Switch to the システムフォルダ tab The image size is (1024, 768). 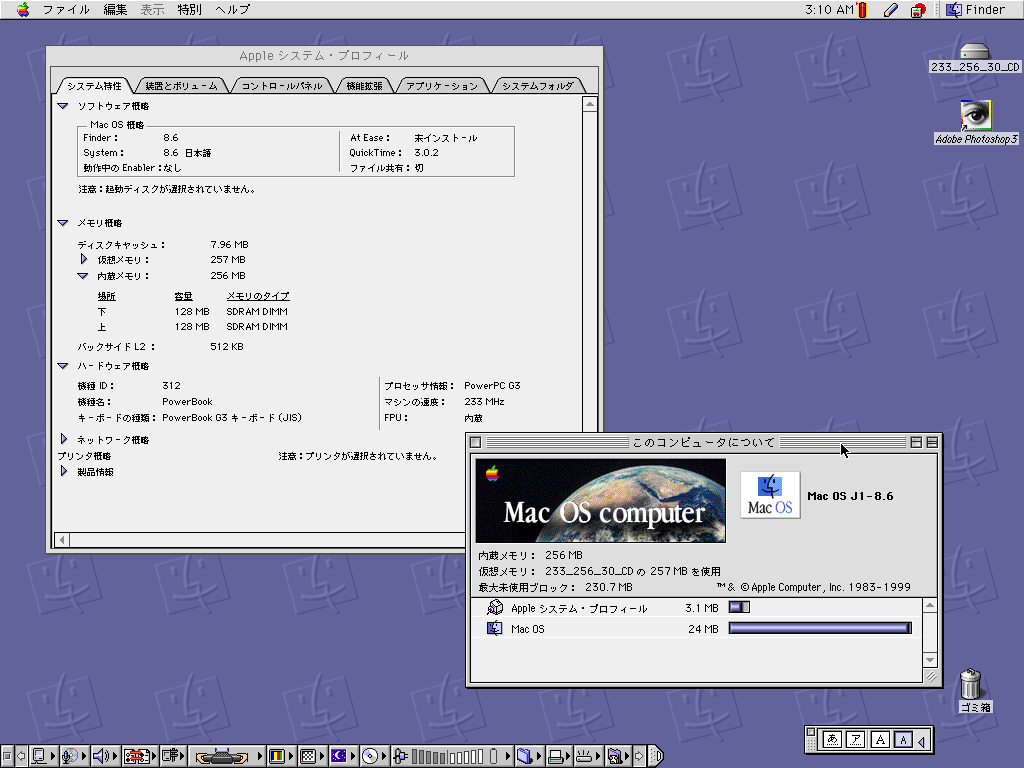pos(537,86)
